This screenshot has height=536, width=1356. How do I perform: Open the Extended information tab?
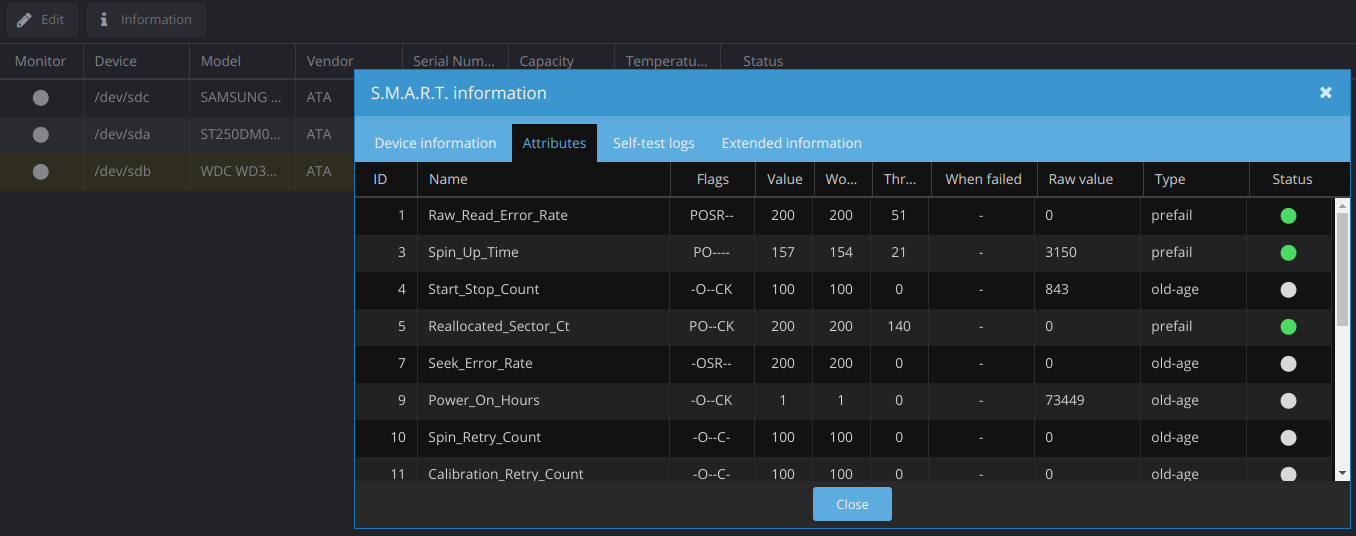coord(792,143)
